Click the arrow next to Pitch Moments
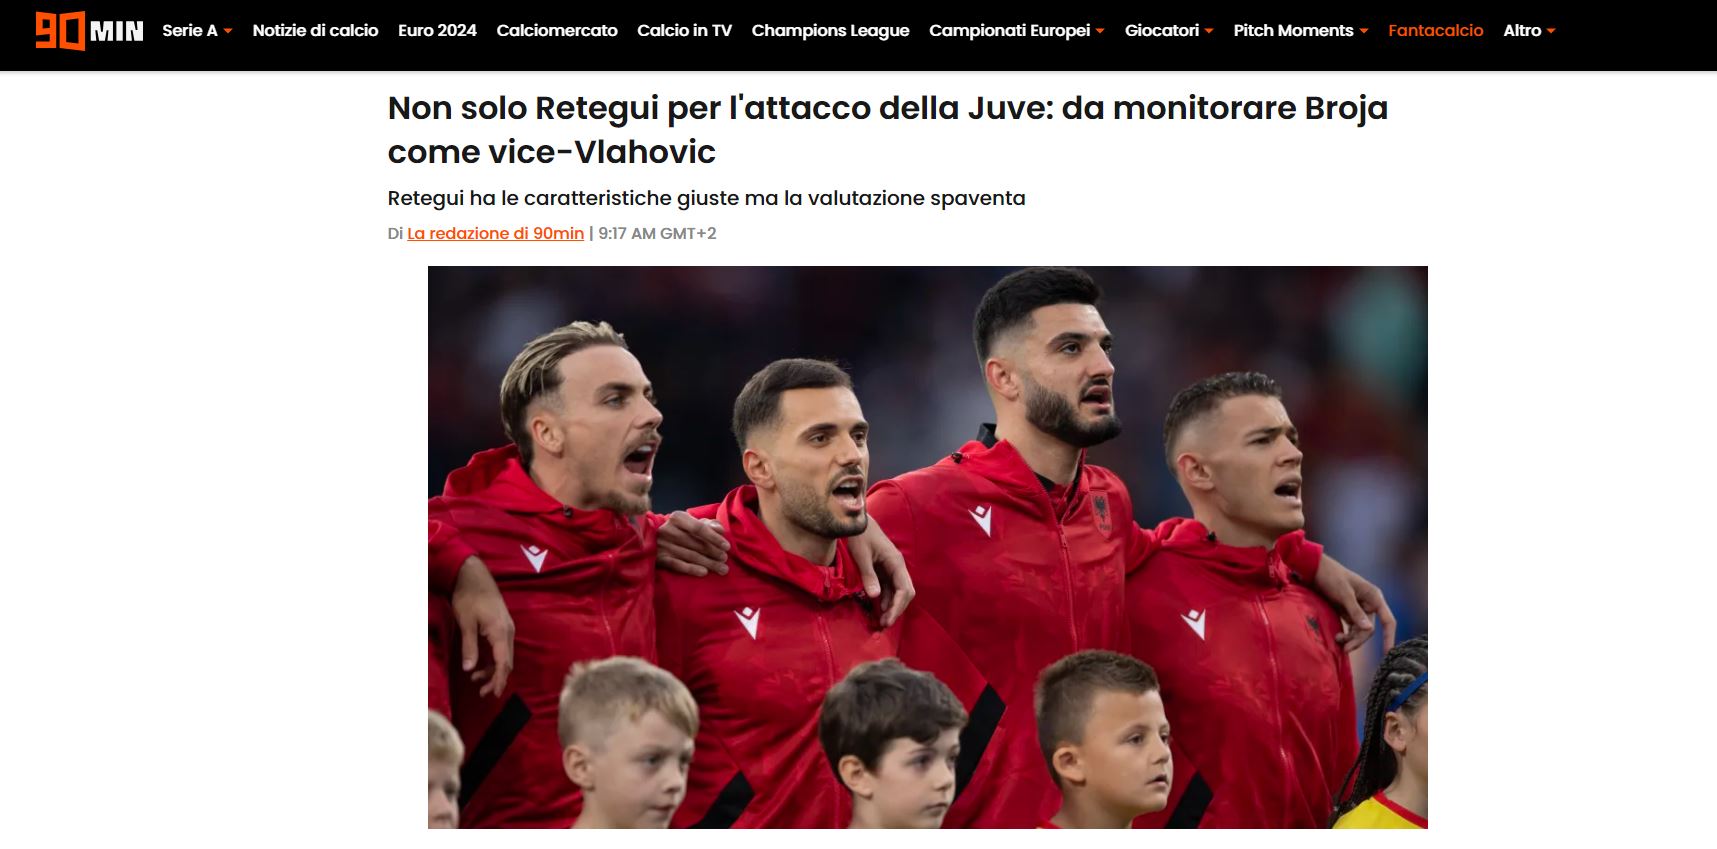Screen dimensions: 1717x849 [1364, 31]
